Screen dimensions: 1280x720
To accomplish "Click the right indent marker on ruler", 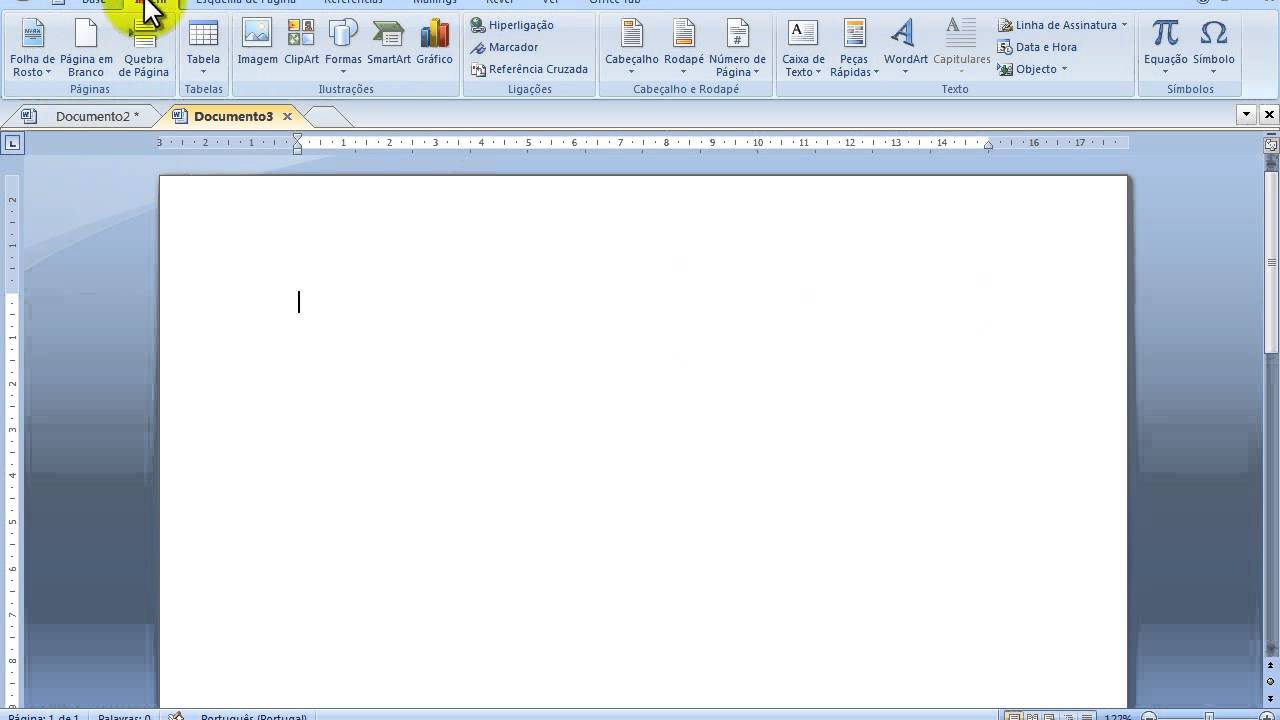I will tap(988, 146).
